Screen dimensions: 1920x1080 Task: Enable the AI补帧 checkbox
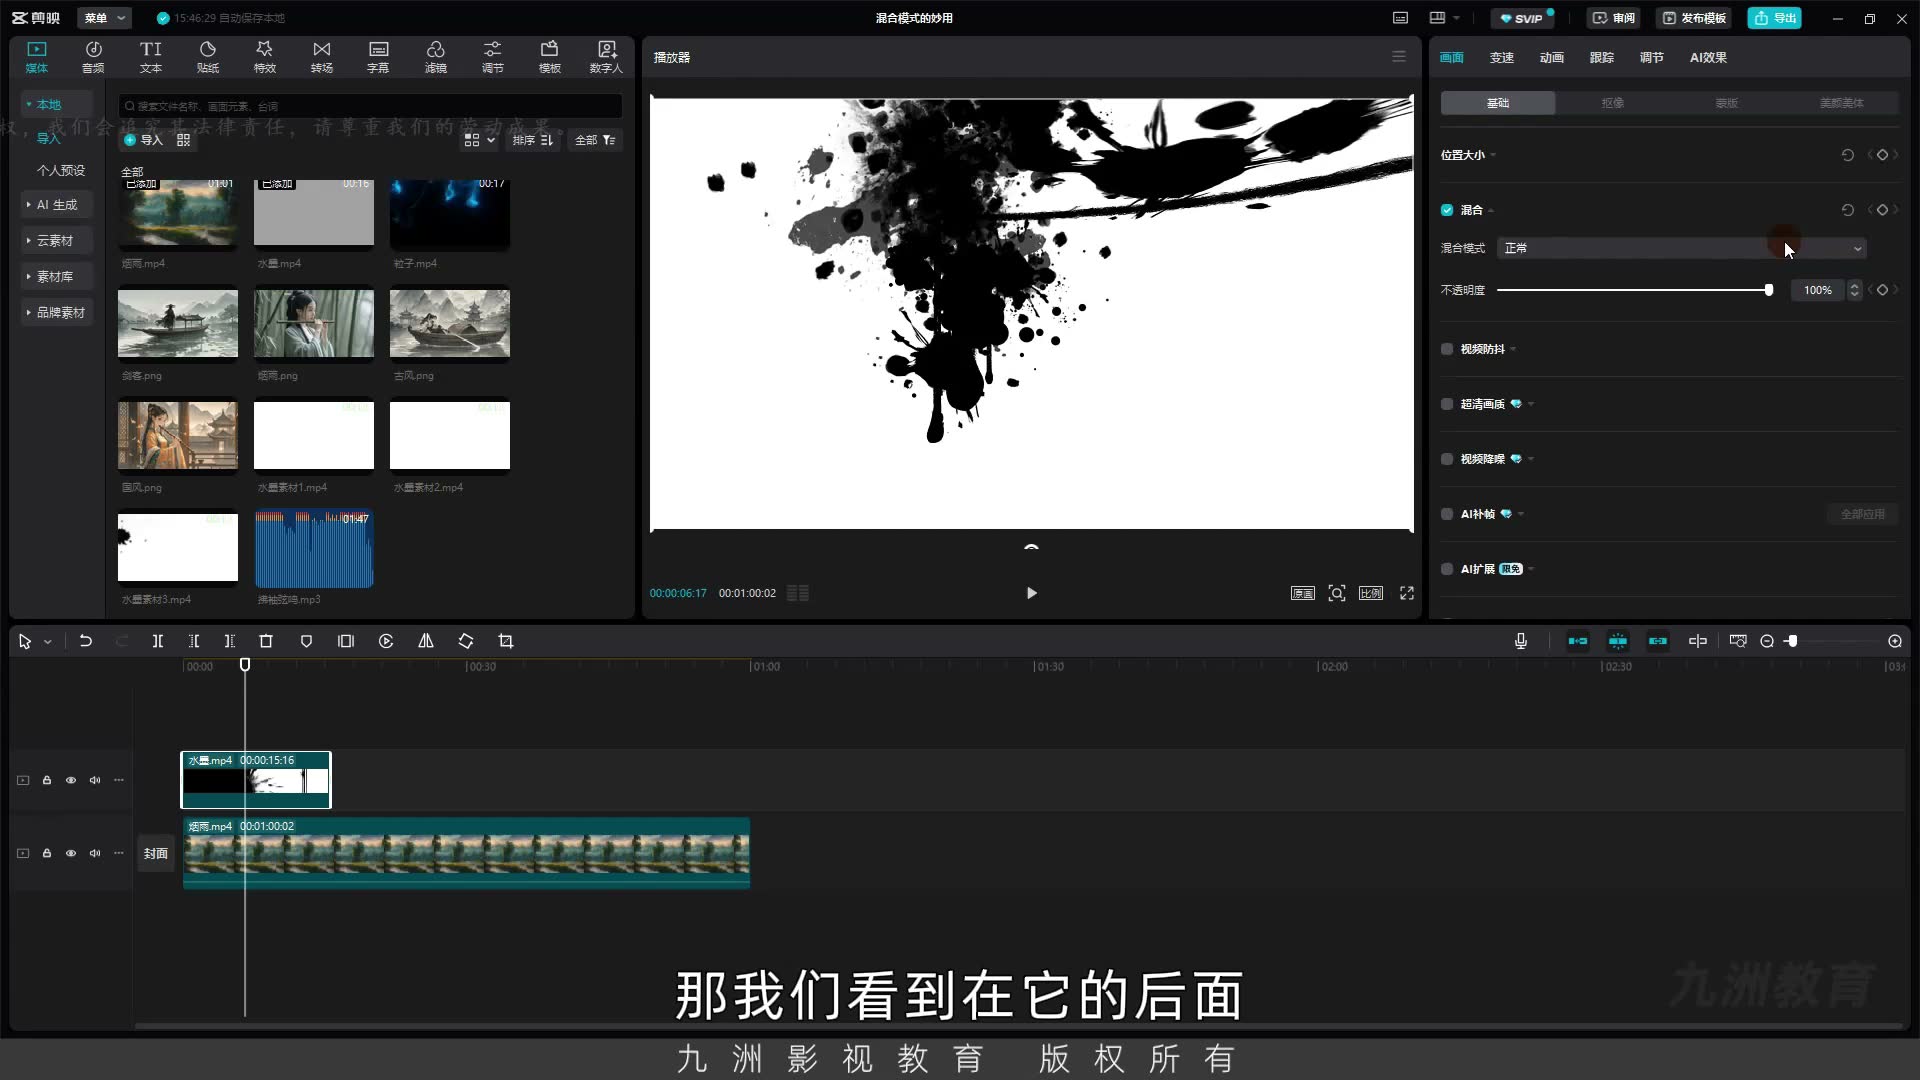coord(1447,514)
